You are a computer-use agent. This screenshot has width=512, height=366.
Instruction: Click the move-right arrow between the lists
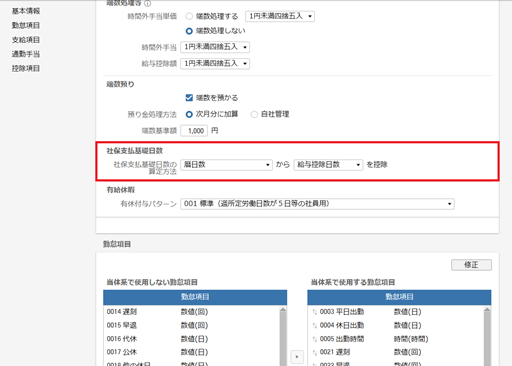click(x=297, y=357)
